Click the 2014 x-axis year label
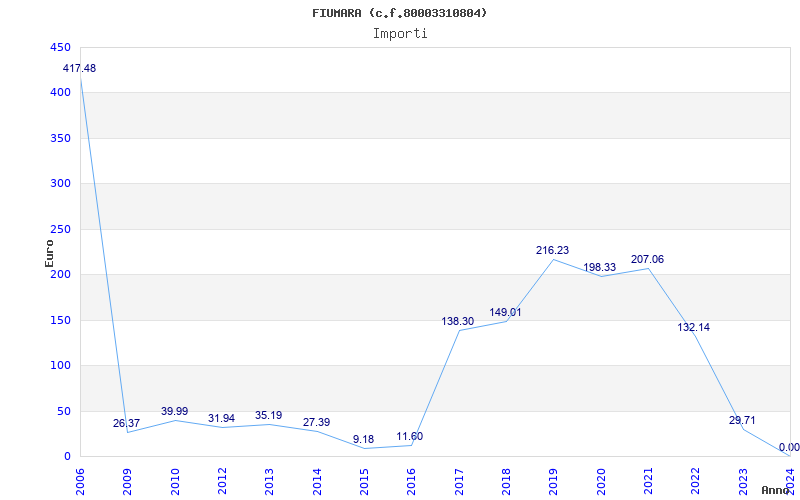The height and width of the screenshot is (500, 800). (317, 481)
